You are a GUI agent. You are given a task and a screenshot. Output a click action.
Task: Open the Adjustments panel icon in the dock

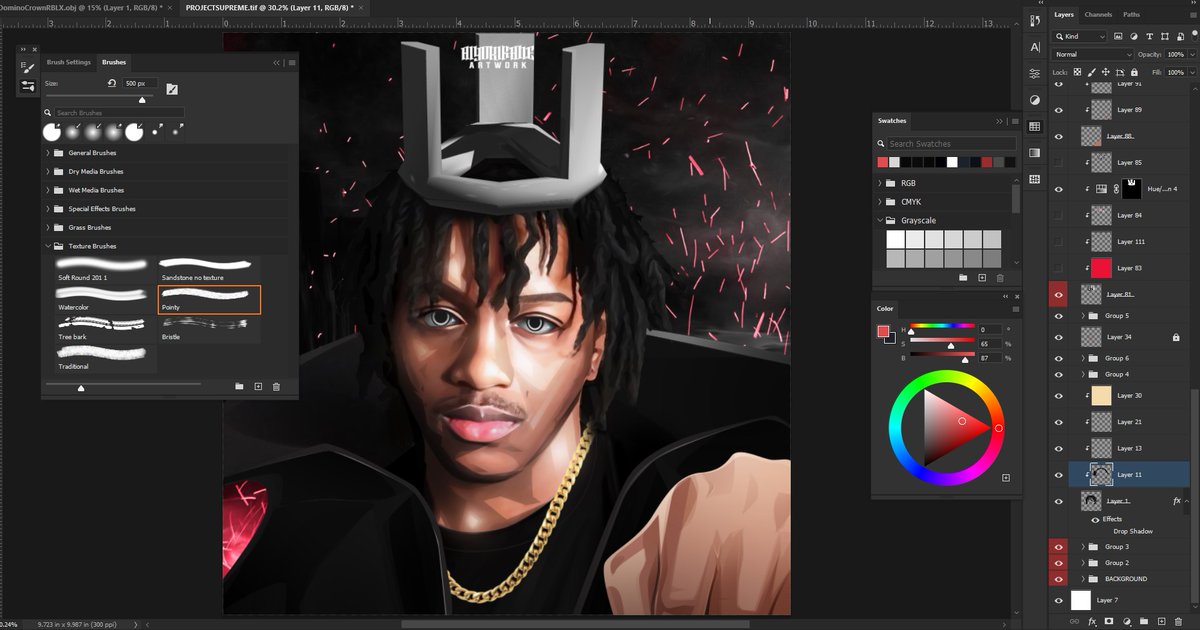tap(1034, 101)
